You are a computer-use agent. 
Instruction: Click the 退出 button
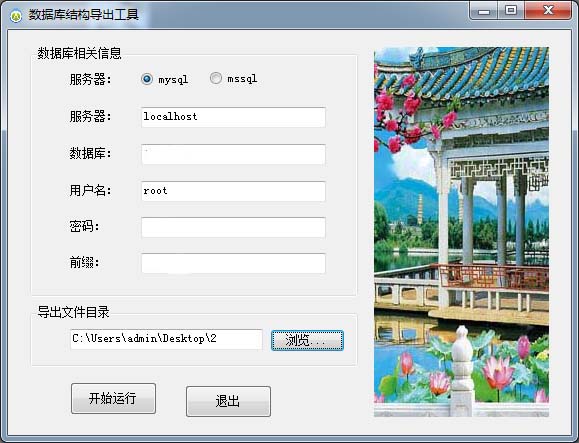[x=228, y=401]
